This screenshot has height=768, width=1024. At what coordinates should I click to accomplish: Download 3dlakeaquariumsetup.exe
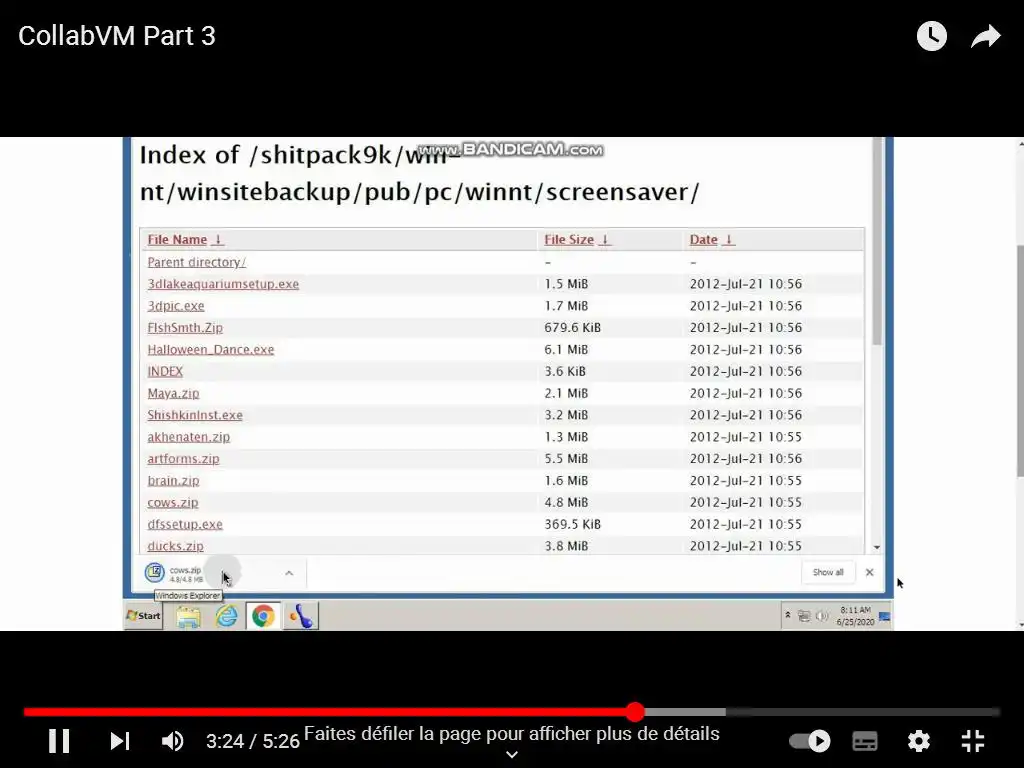pyautogui.click(x=223, y=284)
